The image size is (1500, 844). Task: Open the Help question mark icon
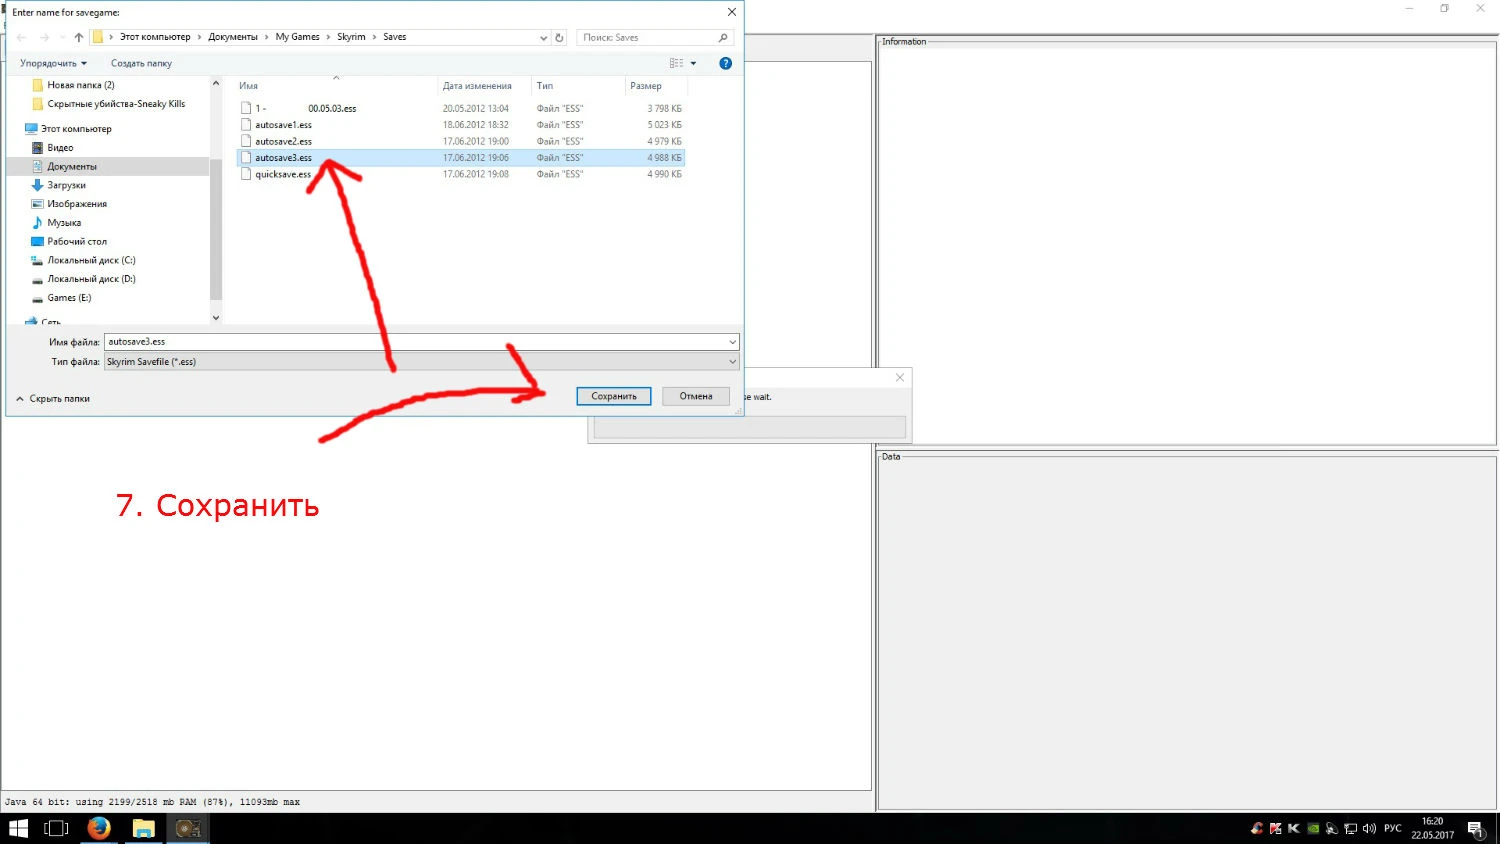coord(725,62)
